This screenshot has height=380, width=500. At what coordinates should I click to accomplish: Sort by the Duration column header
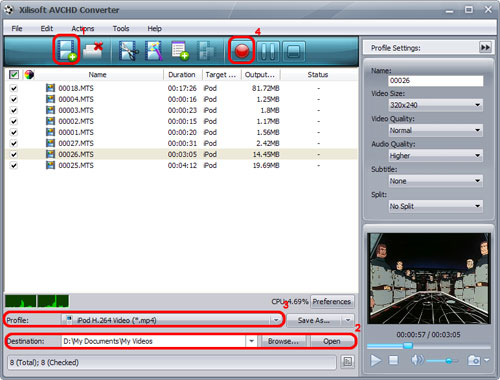tap(182, 75)
